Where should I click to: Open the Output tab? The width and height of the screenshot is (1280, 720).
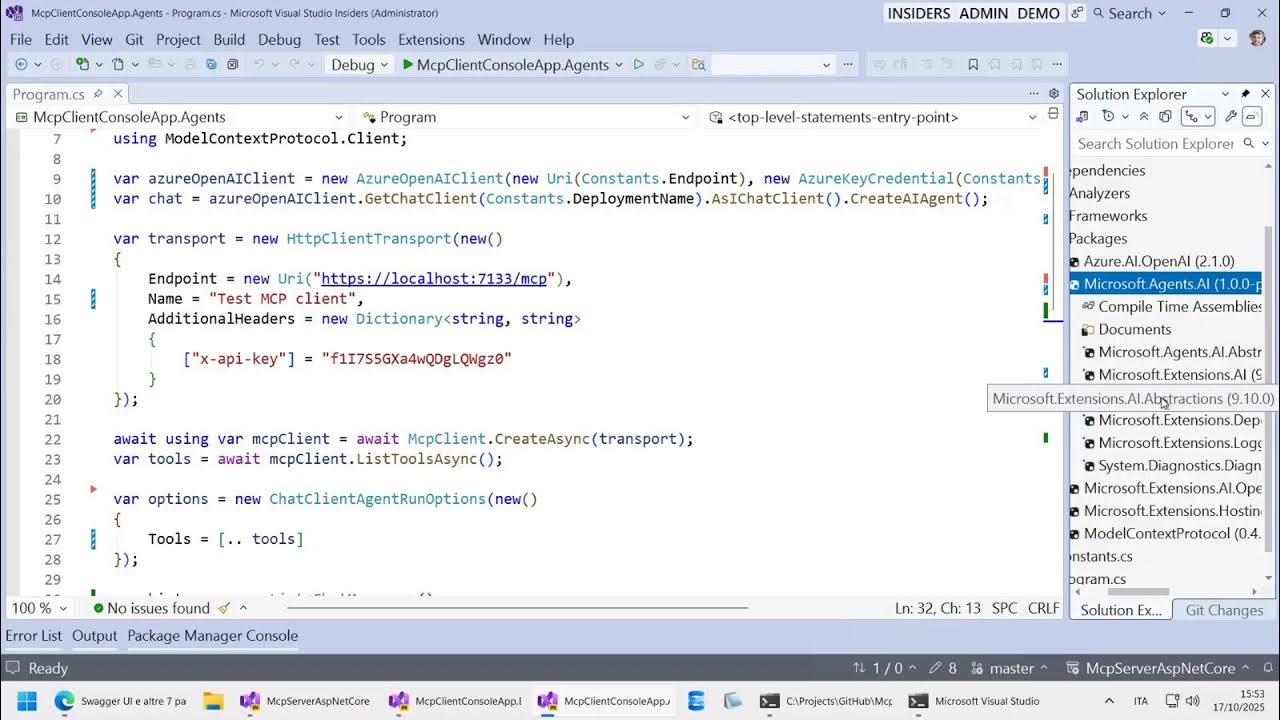click(94, 635)
